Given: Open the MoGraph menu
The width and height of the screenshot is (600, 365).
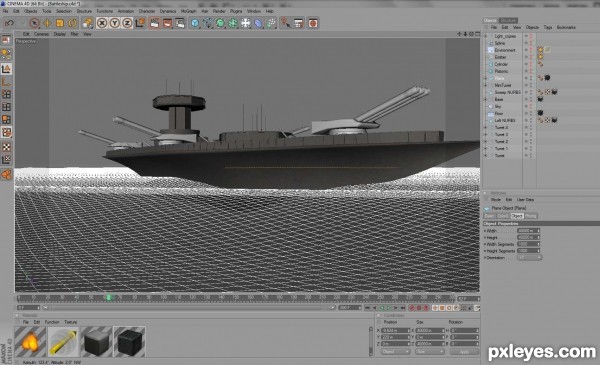Looking at the screenshot, I should tap(188, 11).
